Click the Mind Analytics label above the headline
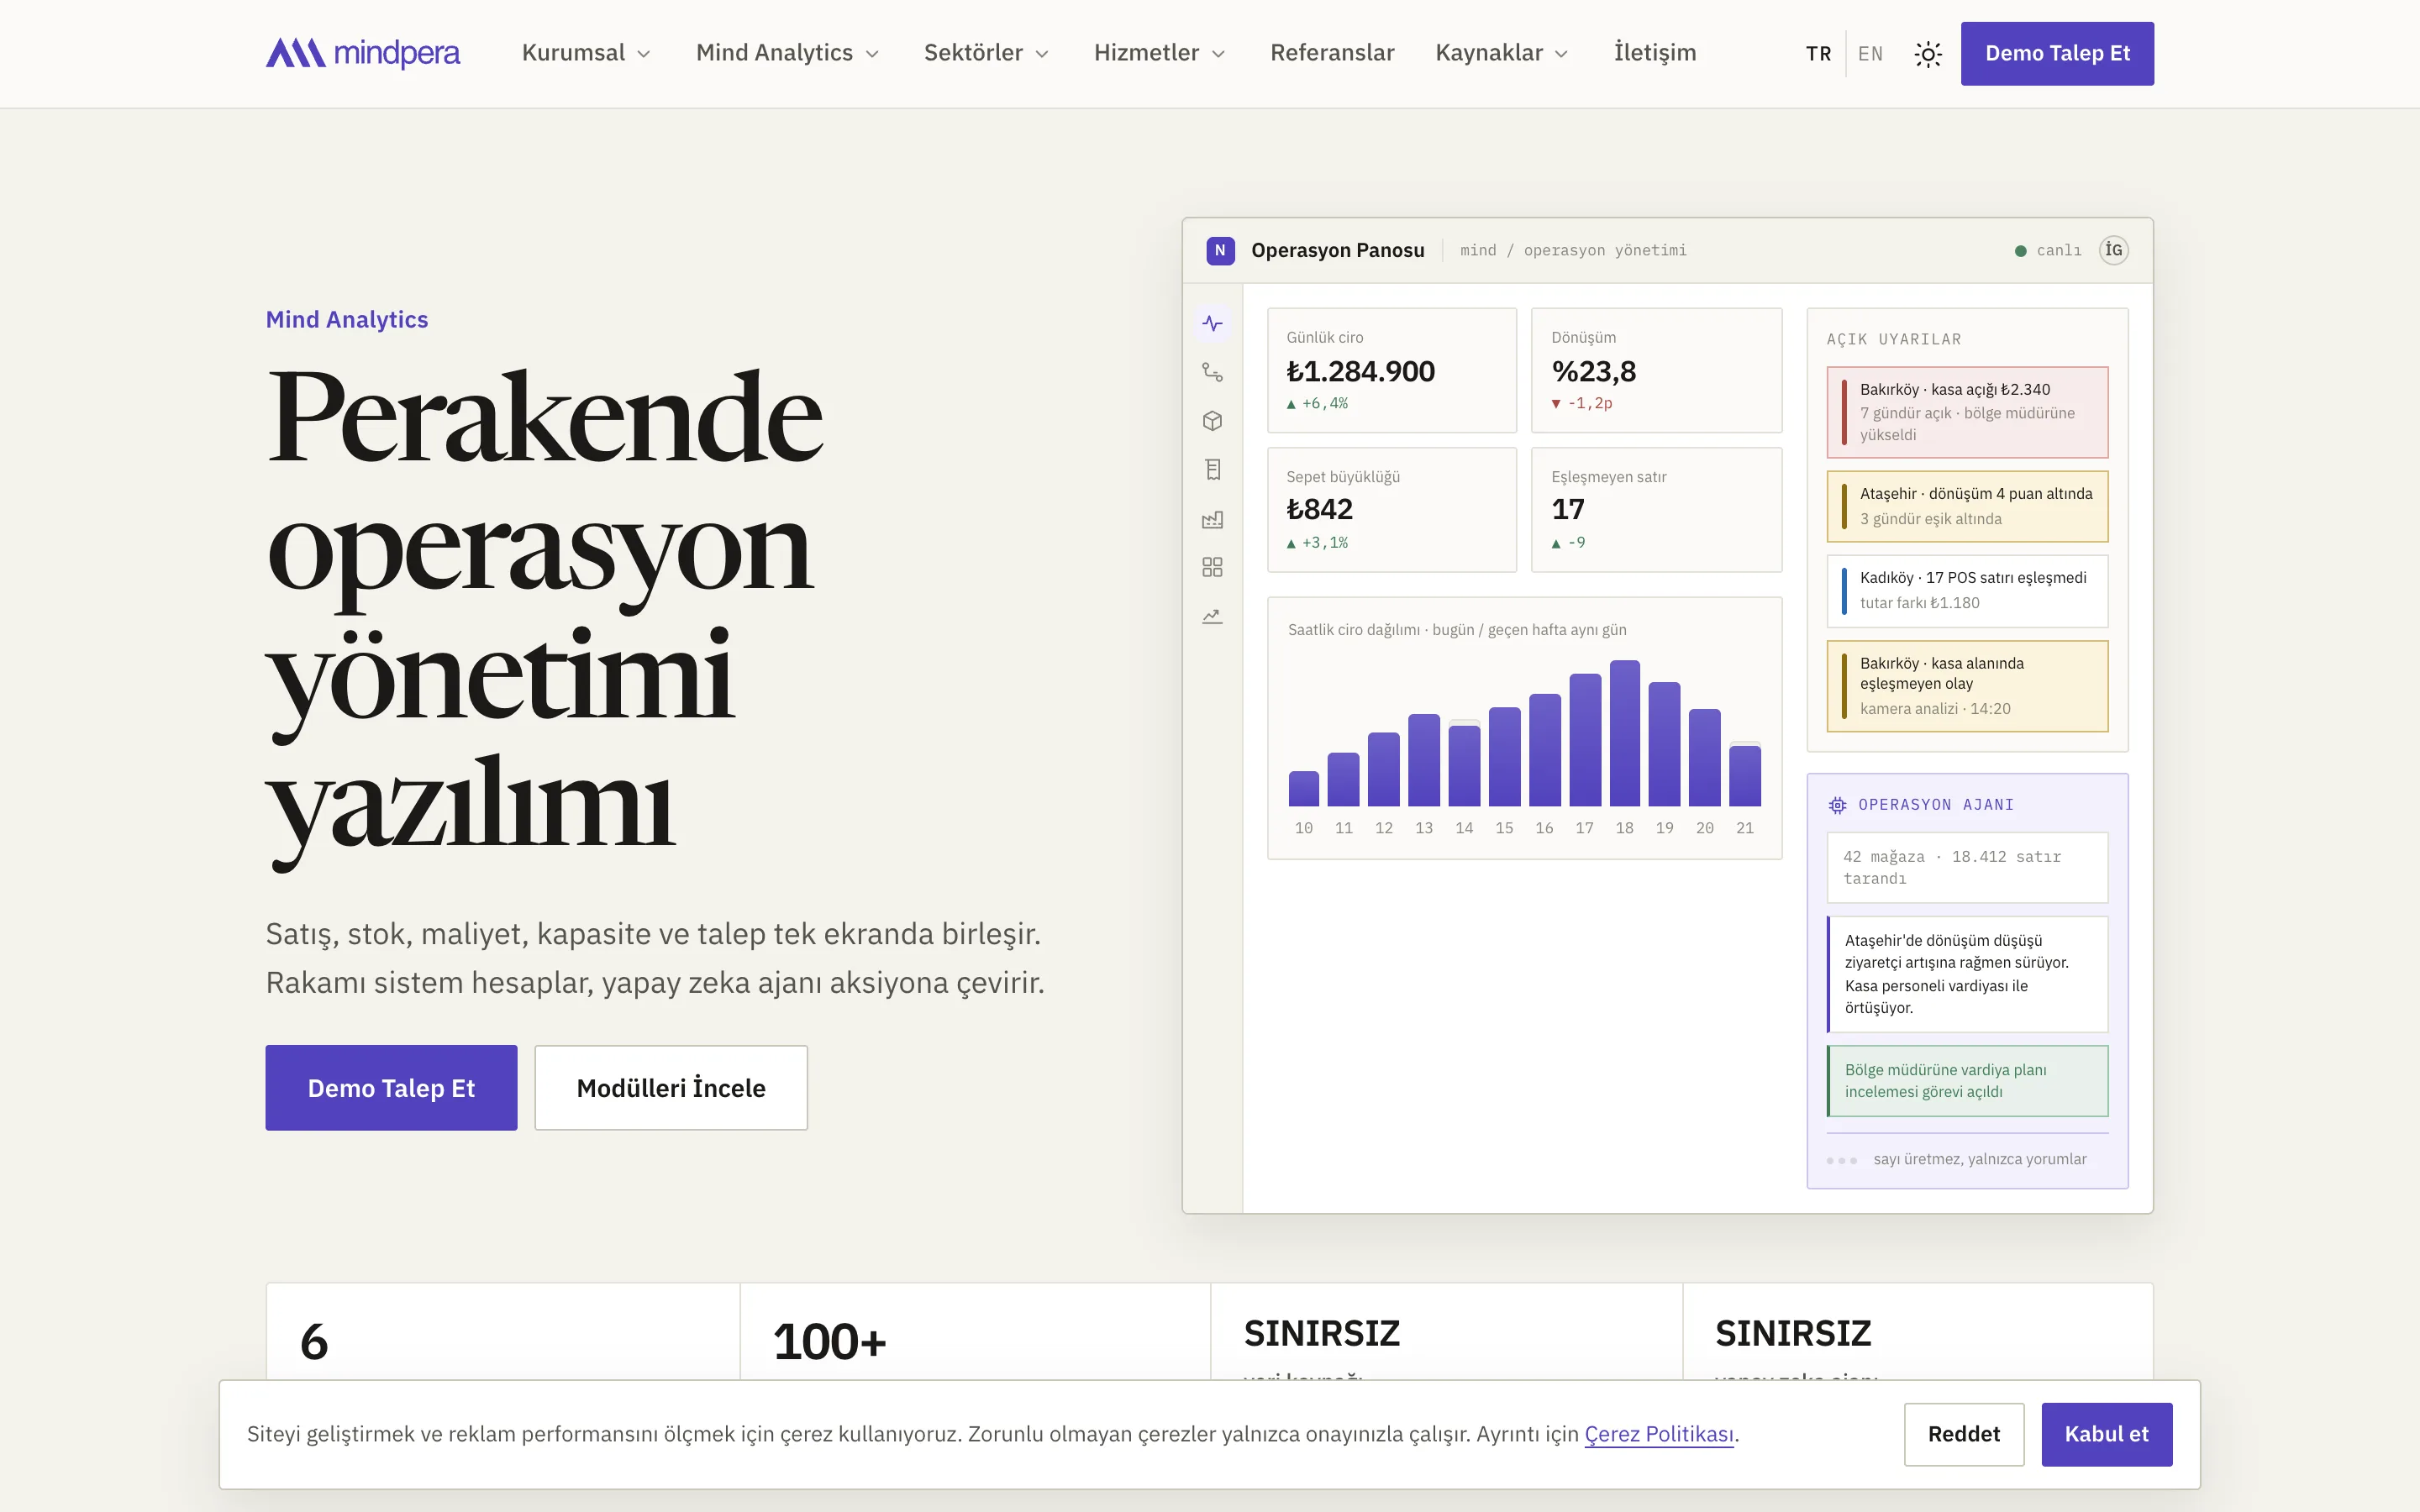The width and height of the screenshot is (2420, 1512). pyautogui.click(x=347, y=319)
